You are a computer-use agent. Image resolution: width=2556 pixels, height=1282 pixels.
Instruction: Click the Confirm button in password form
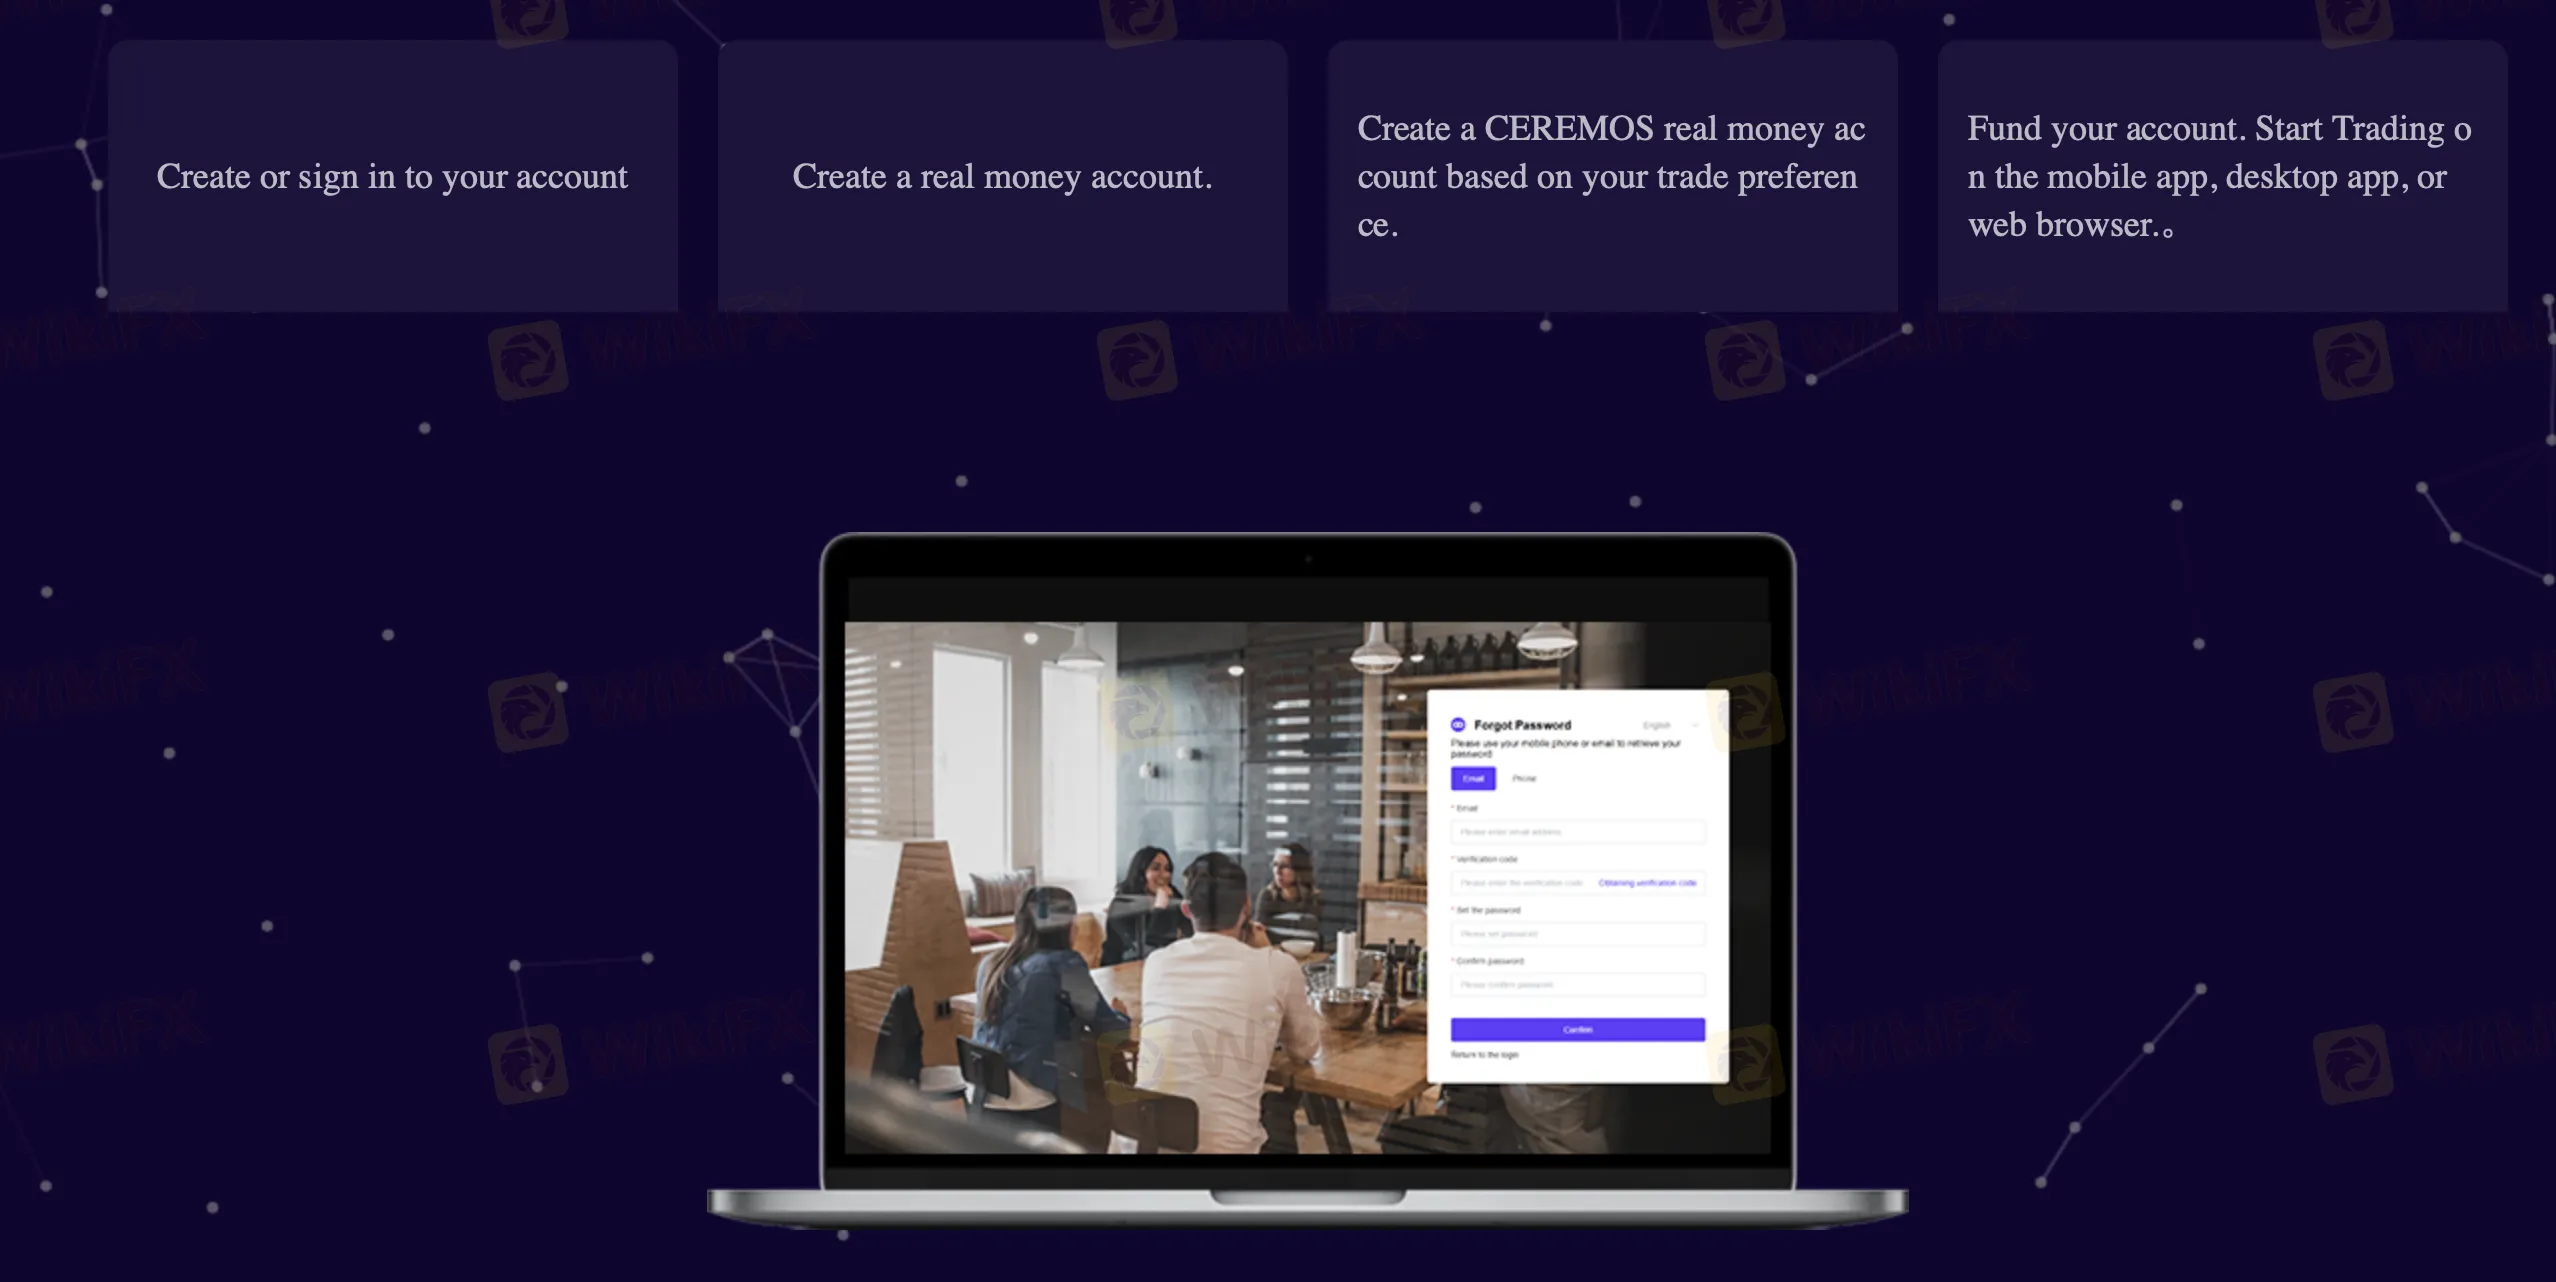tap(1577, 1029)
